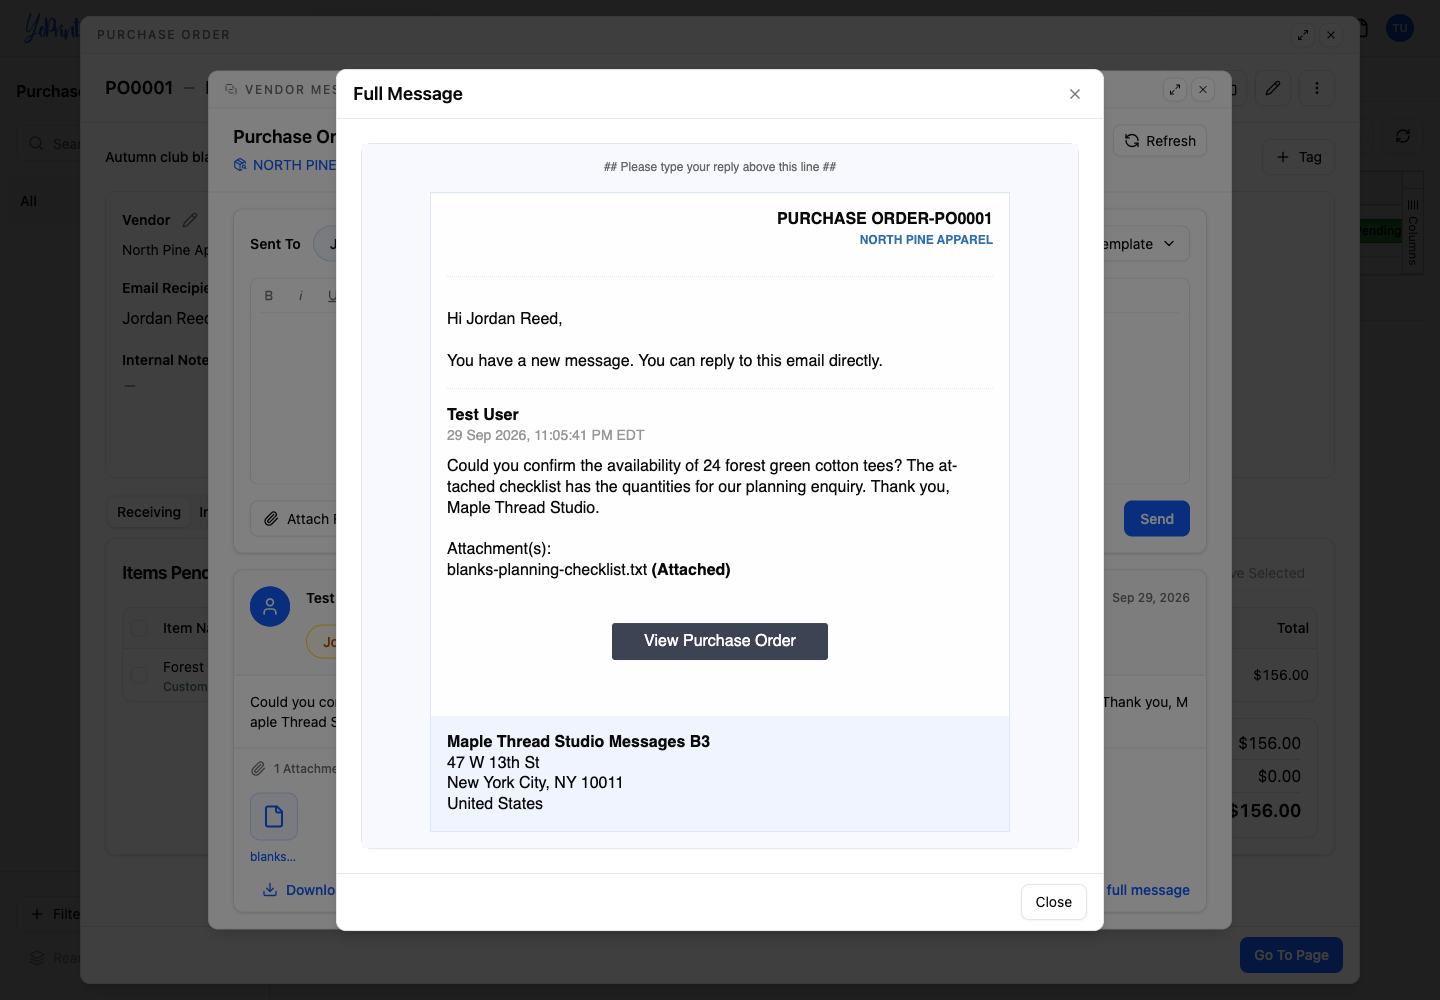Expand the Purchase Order window fullscreen icon
1440x1000 pixels.
[1303, 35]
